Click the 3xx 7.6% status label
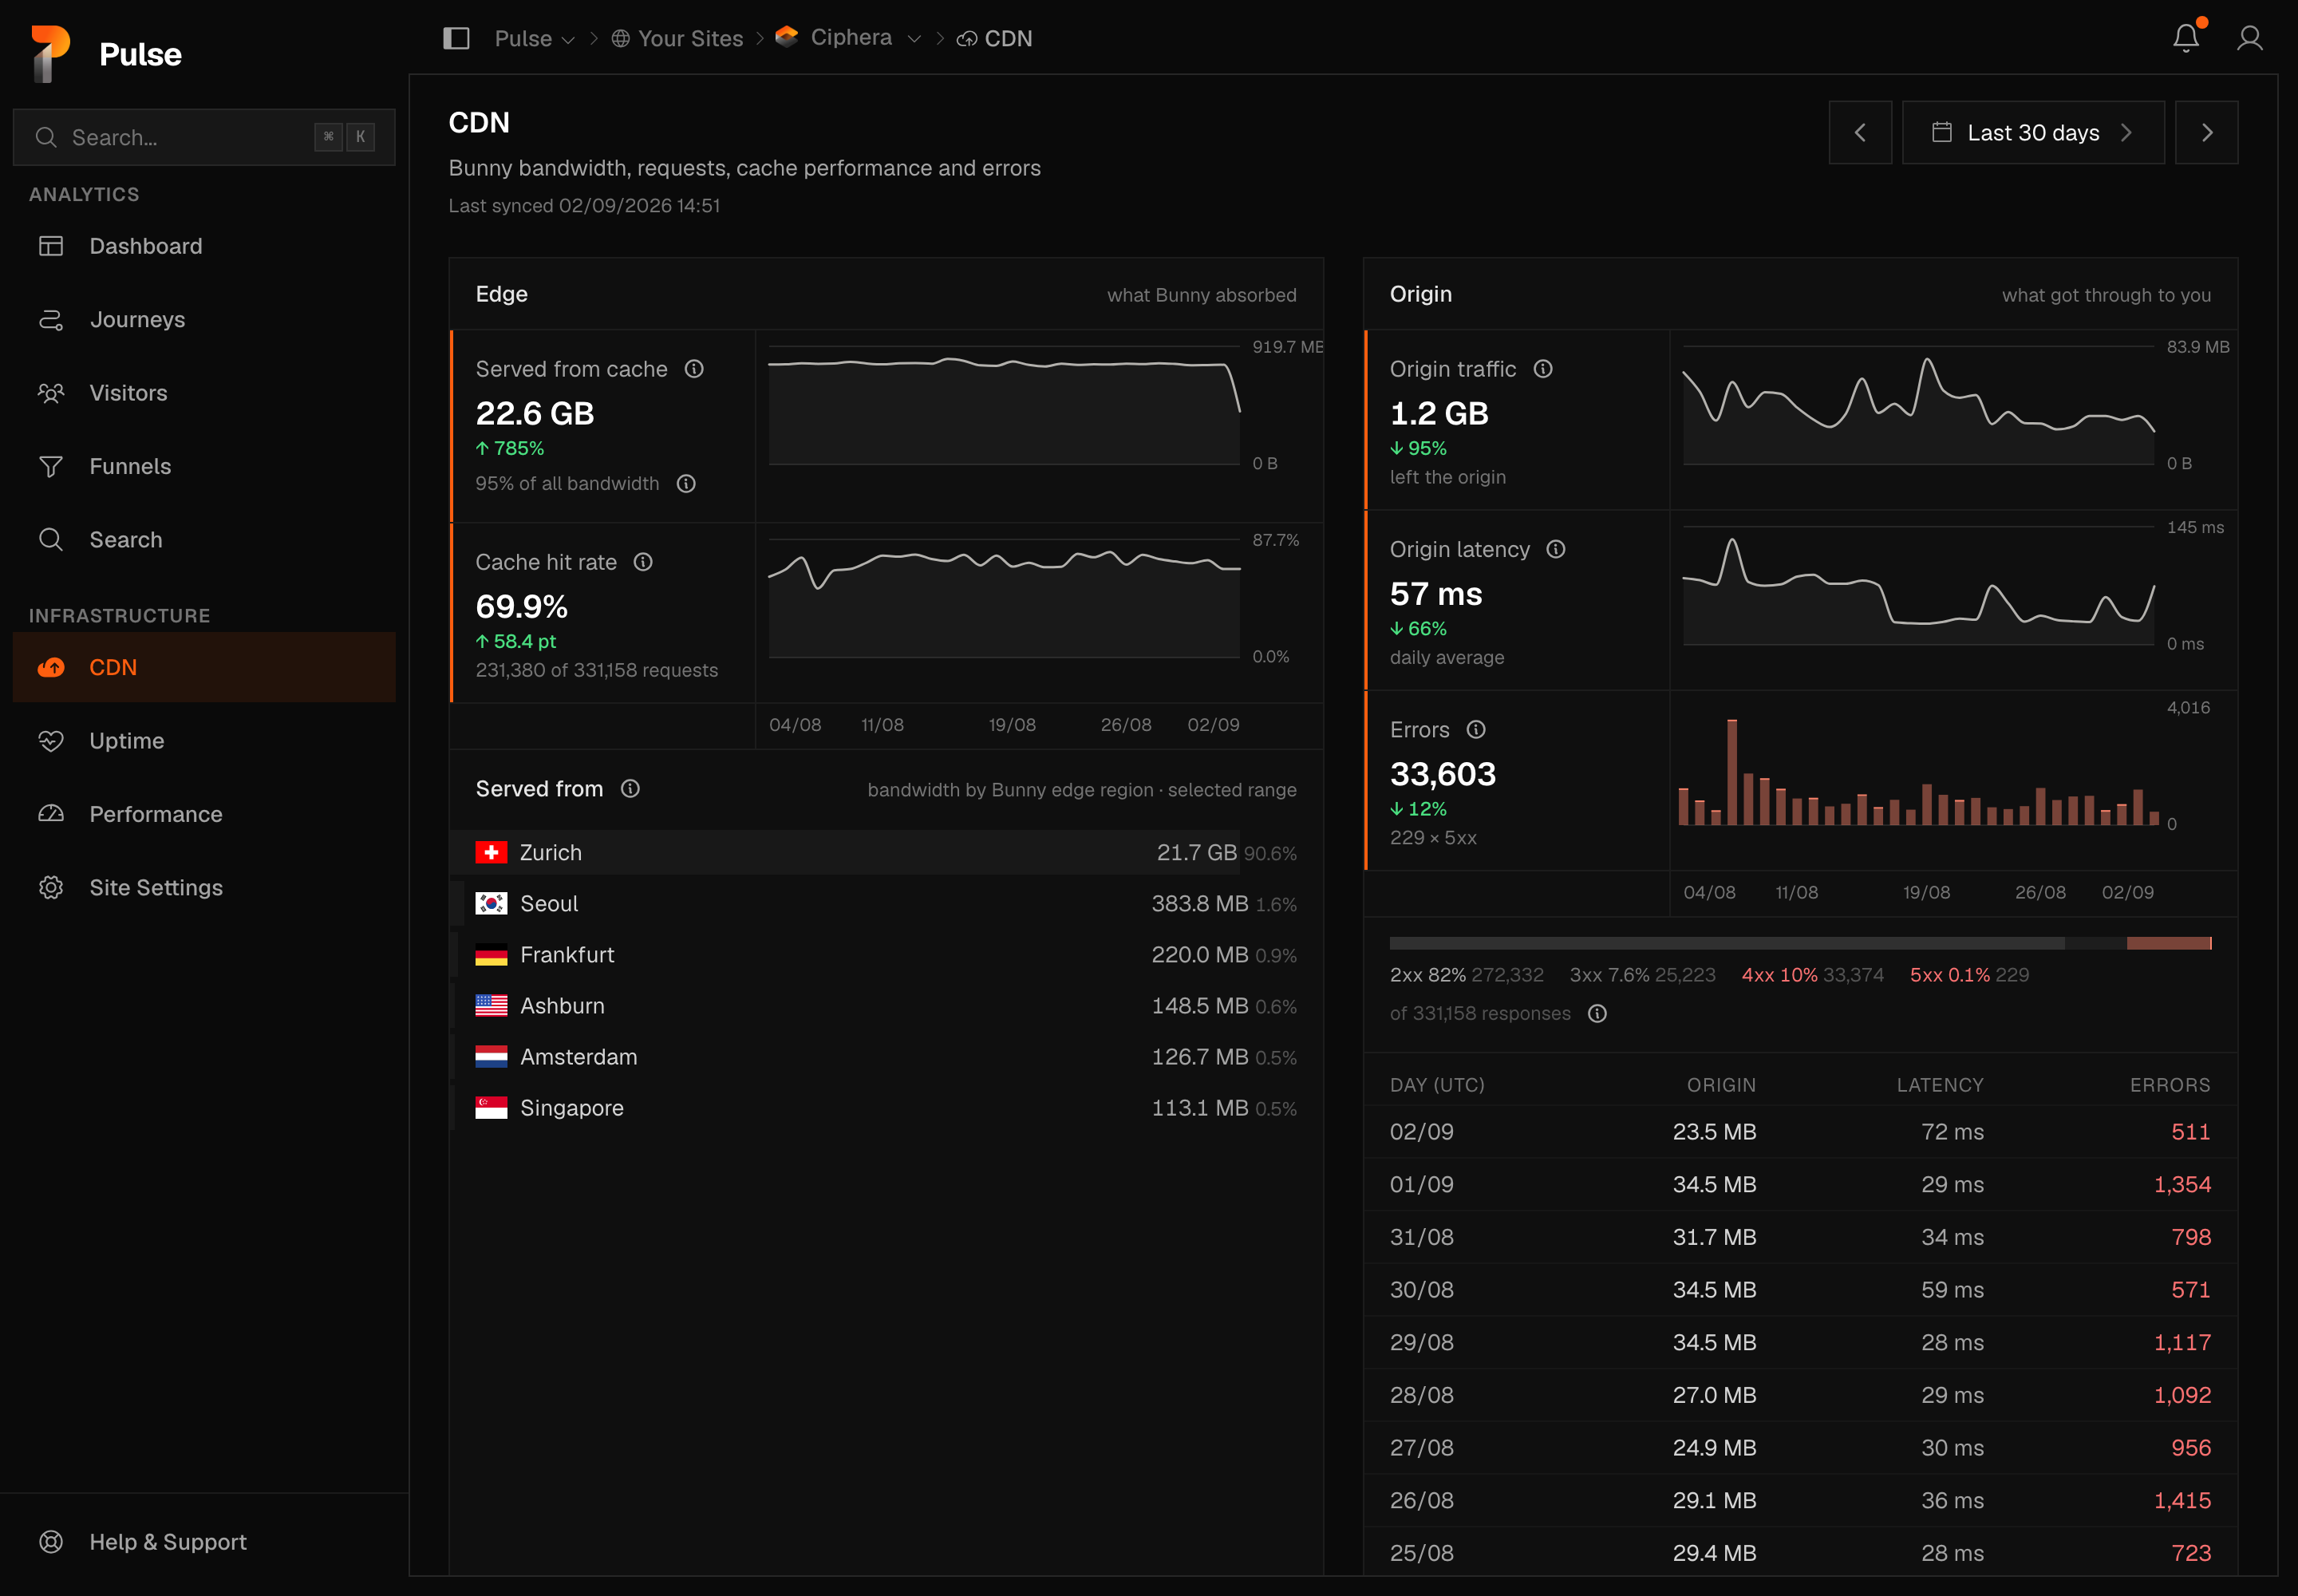 (x=1609, y=975)
